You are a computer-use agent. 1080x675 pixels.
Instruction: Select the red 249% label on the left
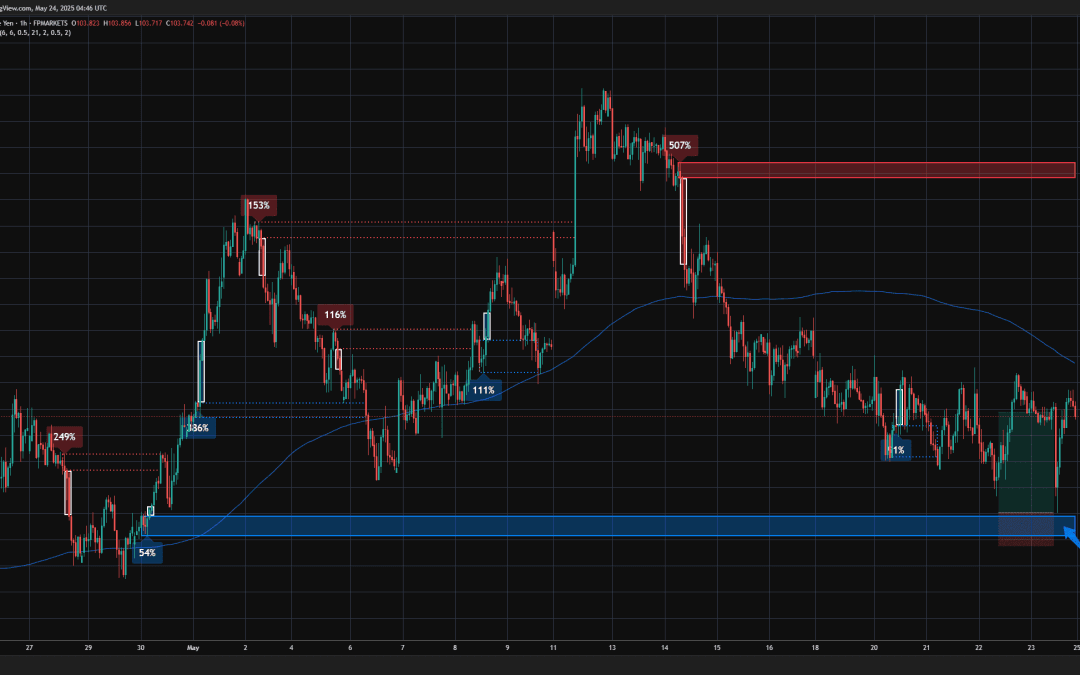click(x=67, y=436)
